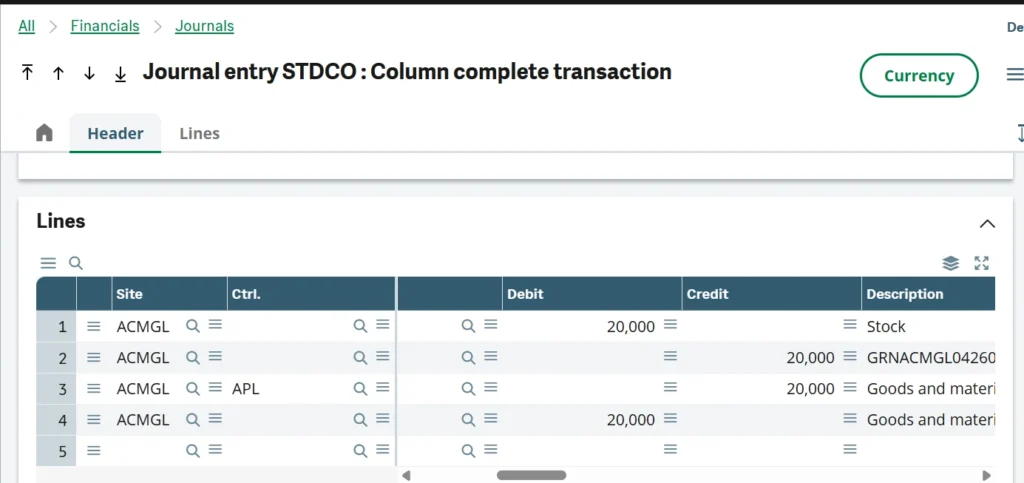Open the Financials breadcrumb link

coord(105,26)
